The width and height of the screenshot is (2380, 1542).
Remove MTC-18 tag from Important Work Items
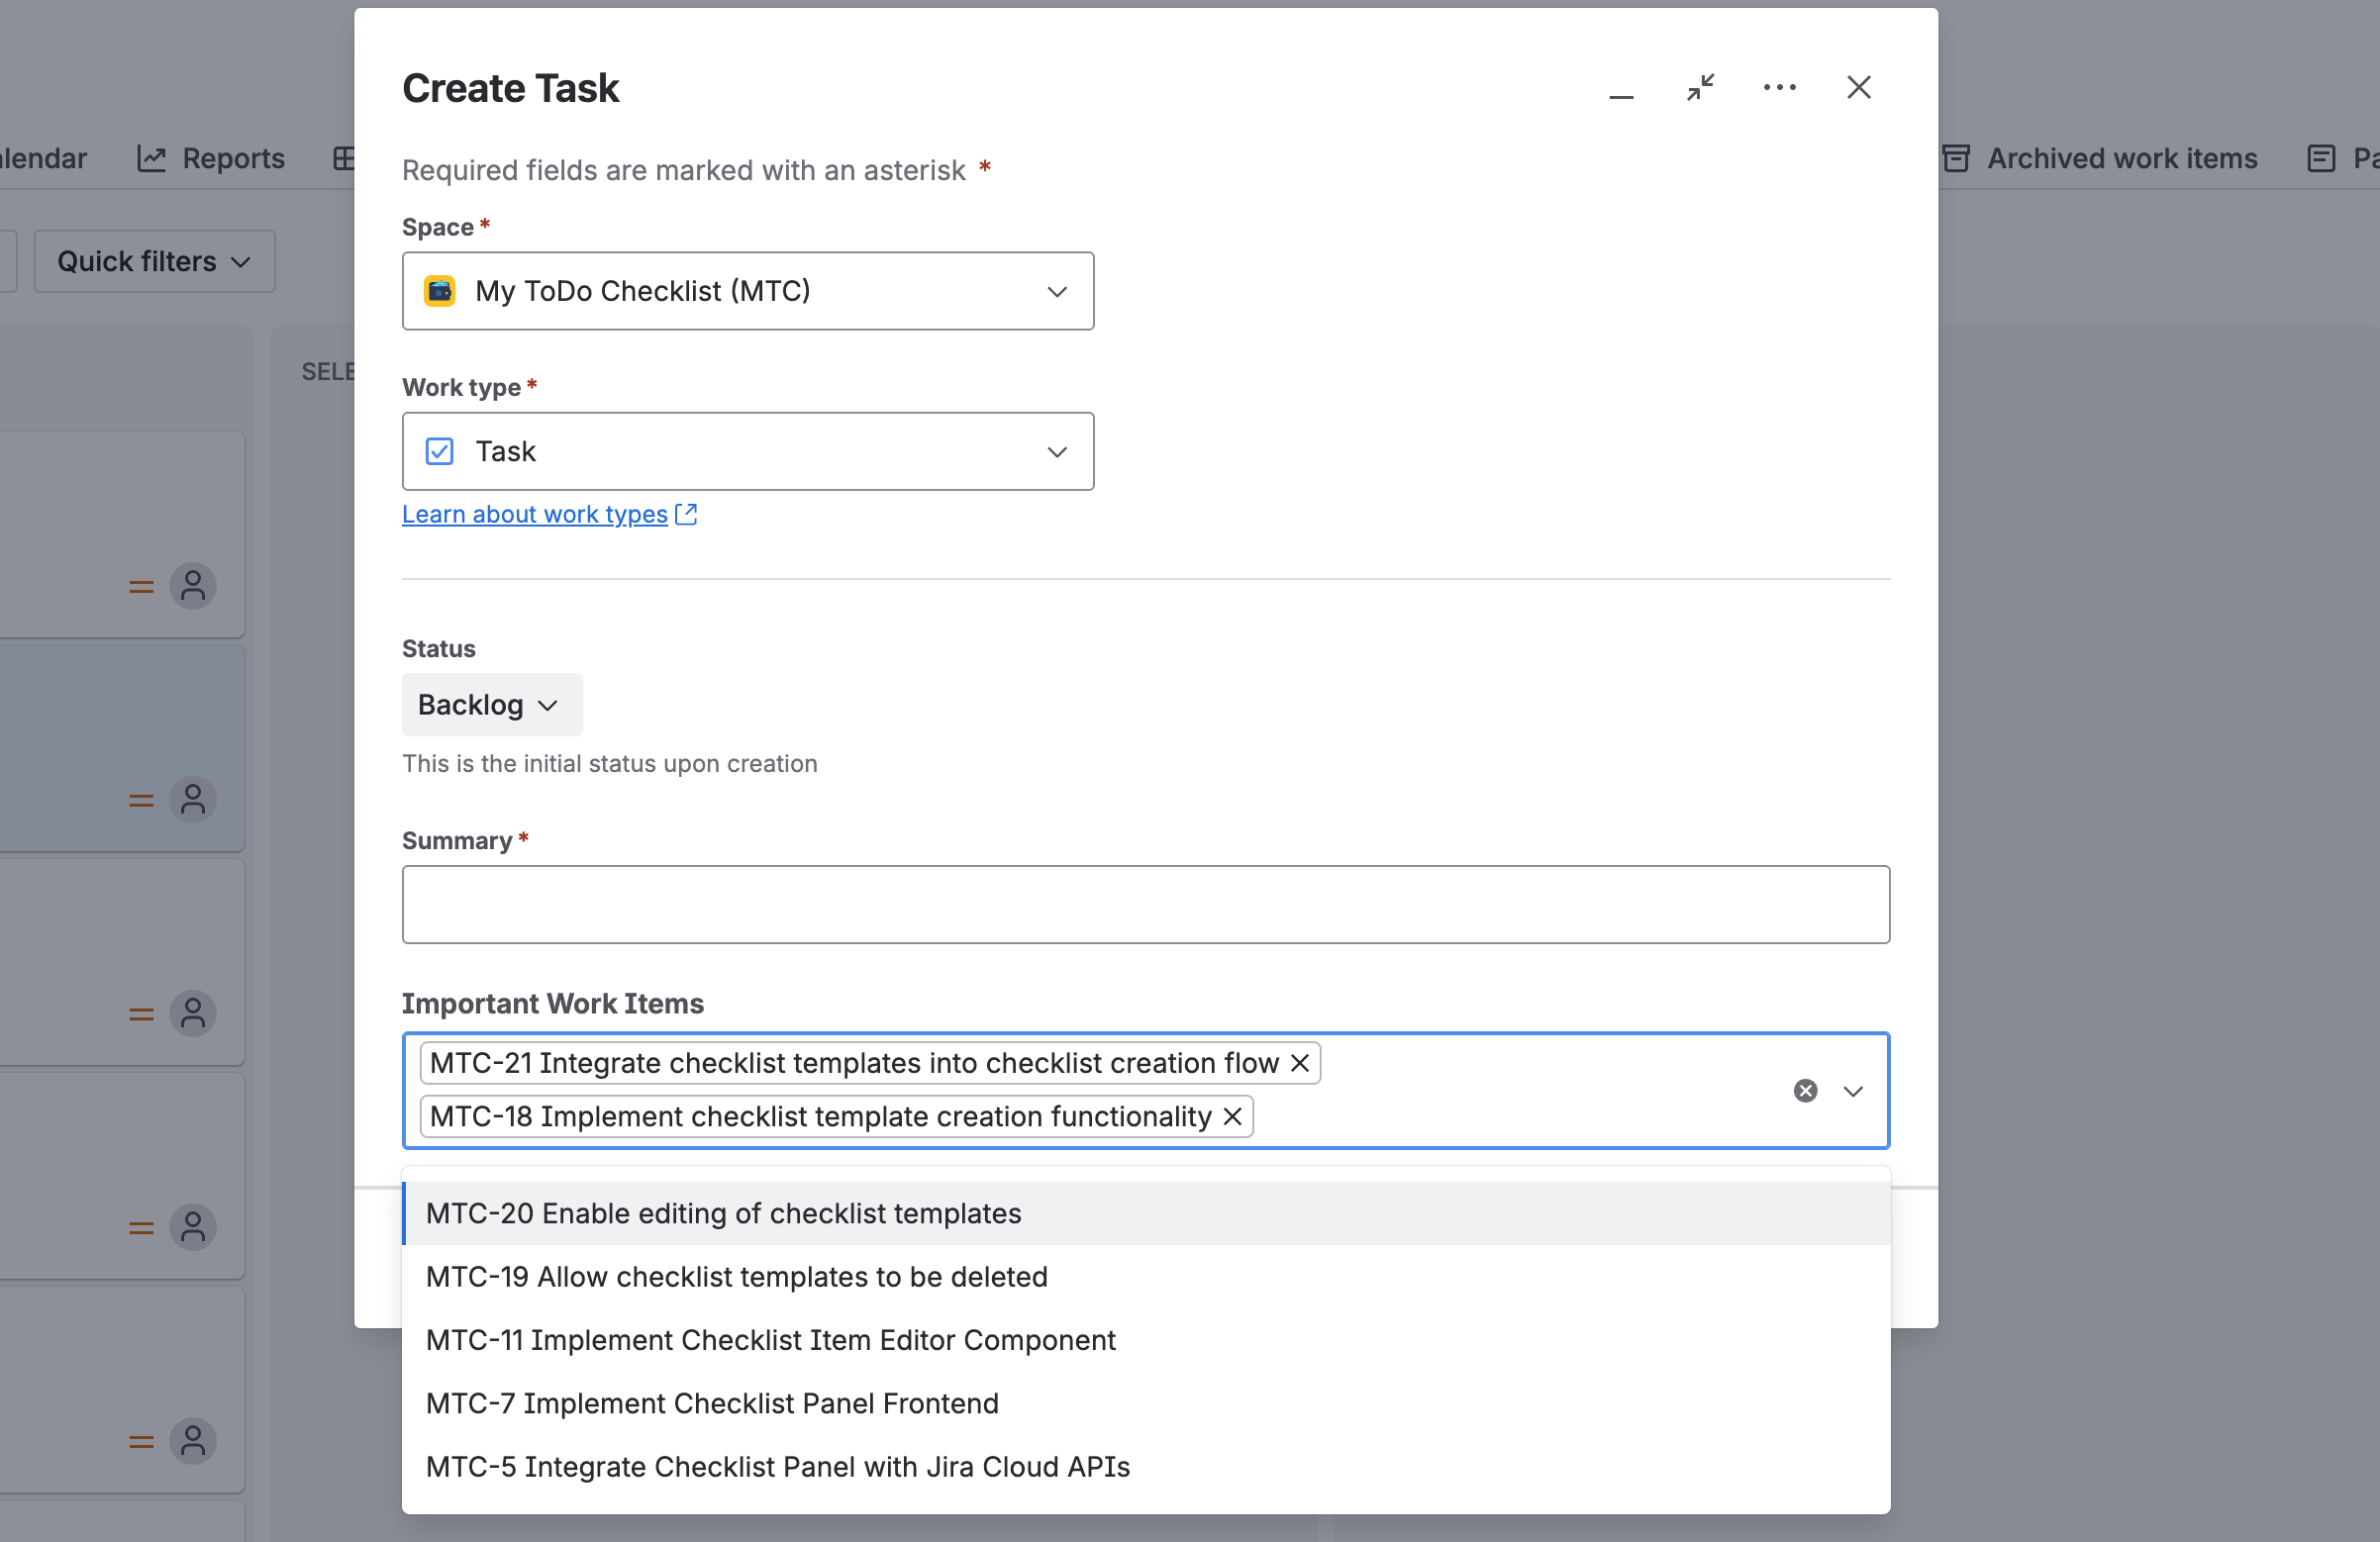1232,1116
